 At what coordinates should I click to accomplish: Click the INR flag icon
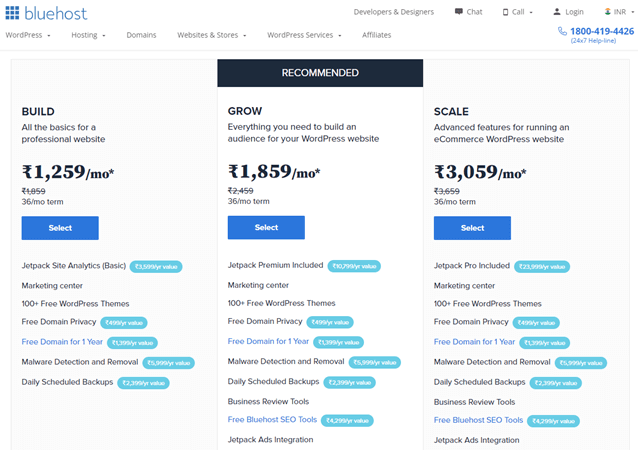tap(606, 12)
